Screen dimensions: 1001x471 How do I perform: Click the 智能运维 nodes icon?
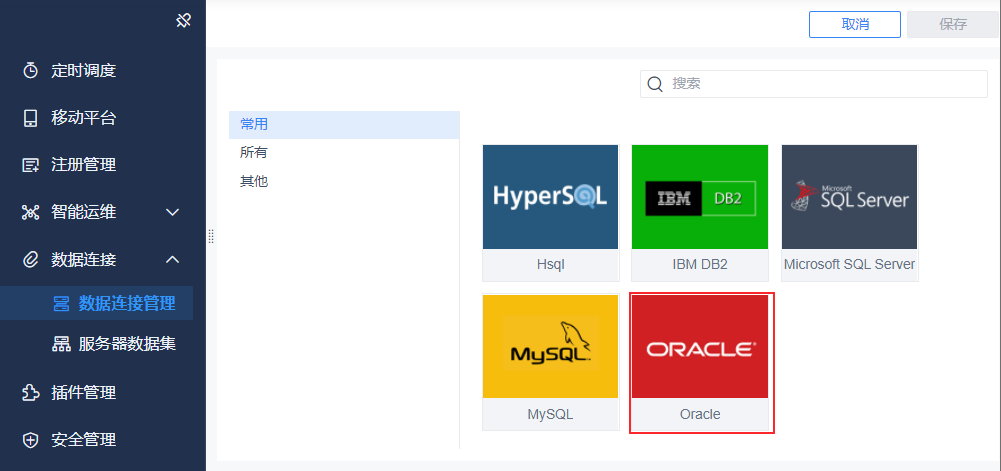31,213
